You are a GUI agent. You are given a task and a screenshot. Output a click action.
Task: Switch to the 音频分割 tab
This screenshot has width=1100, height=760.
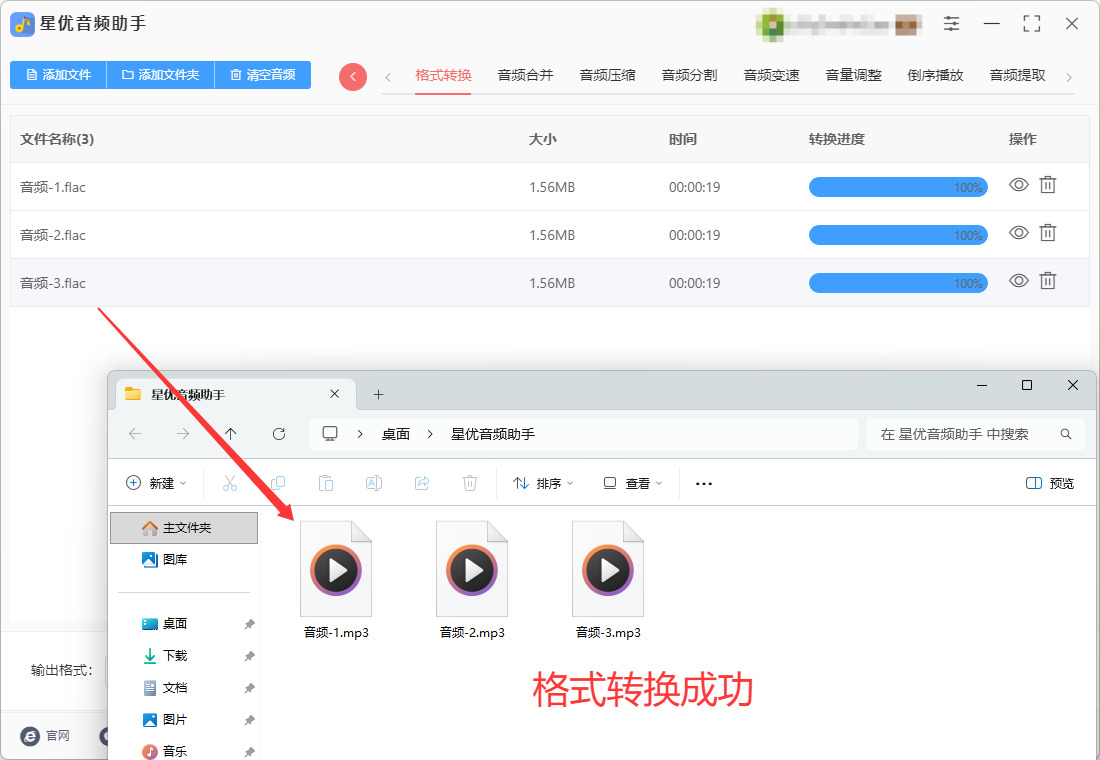(x=690, y=76)
